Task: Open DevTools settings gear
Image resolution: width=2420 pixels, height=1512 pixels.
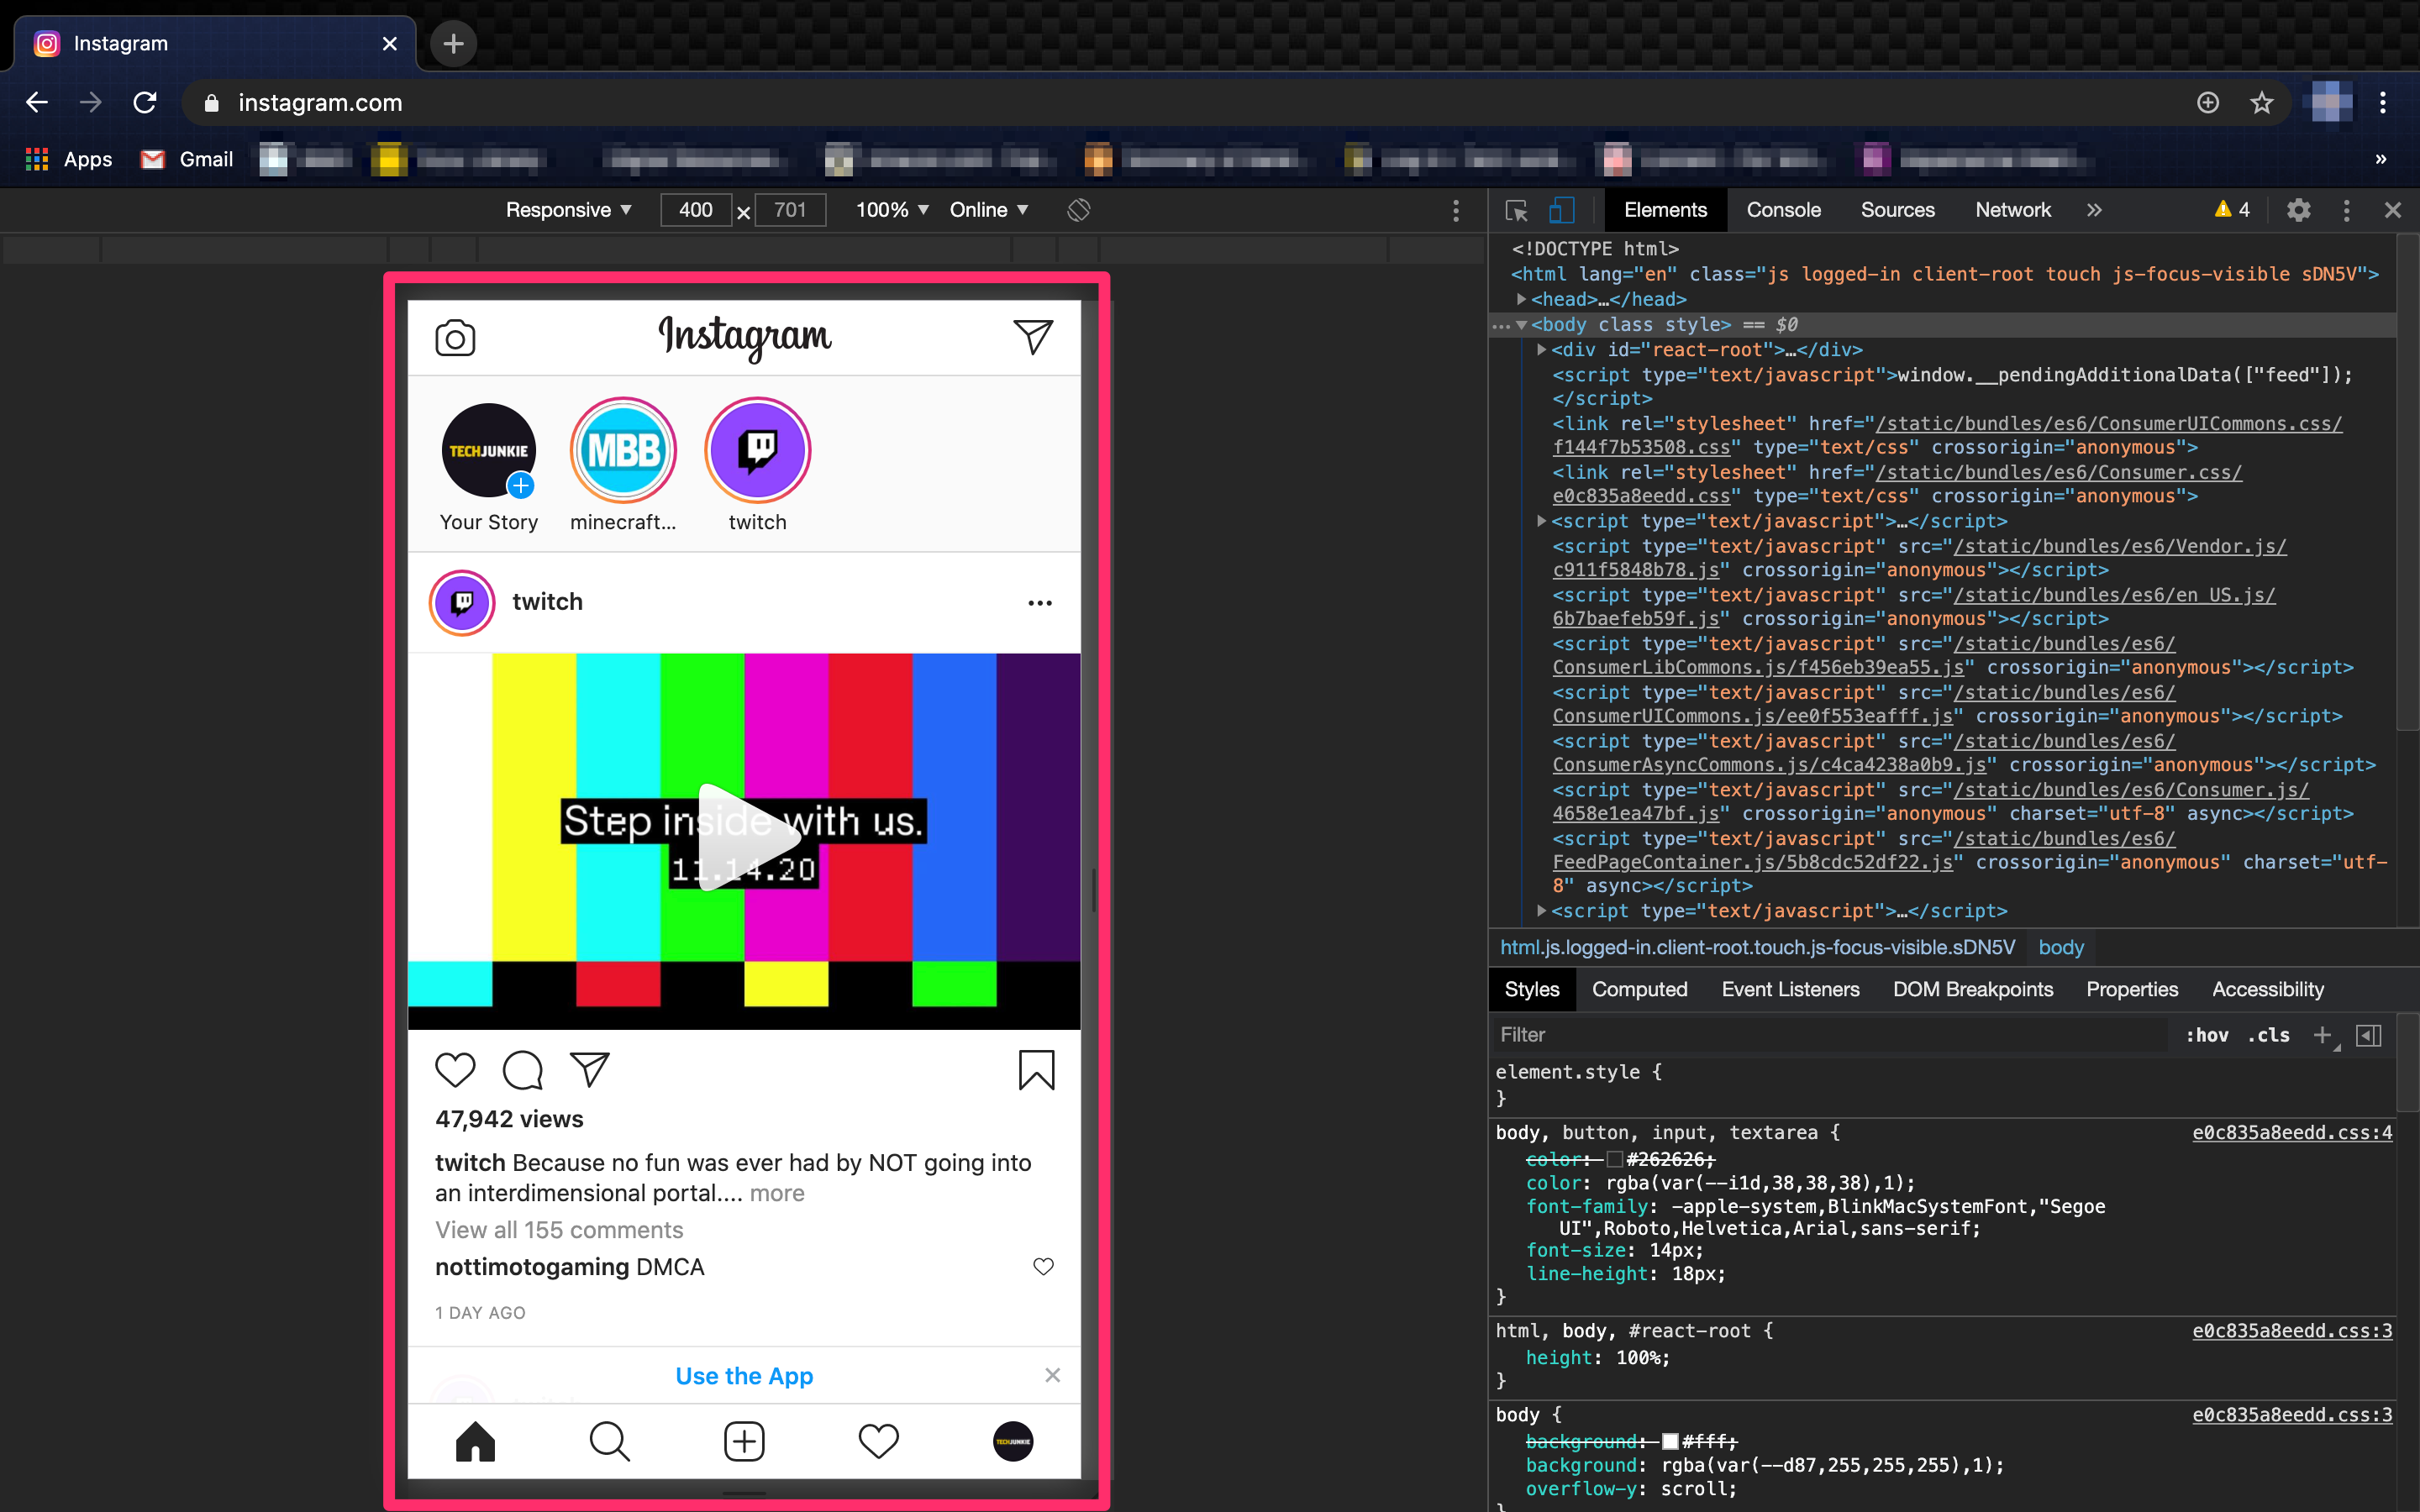Action: click(x=2299, y=210)
